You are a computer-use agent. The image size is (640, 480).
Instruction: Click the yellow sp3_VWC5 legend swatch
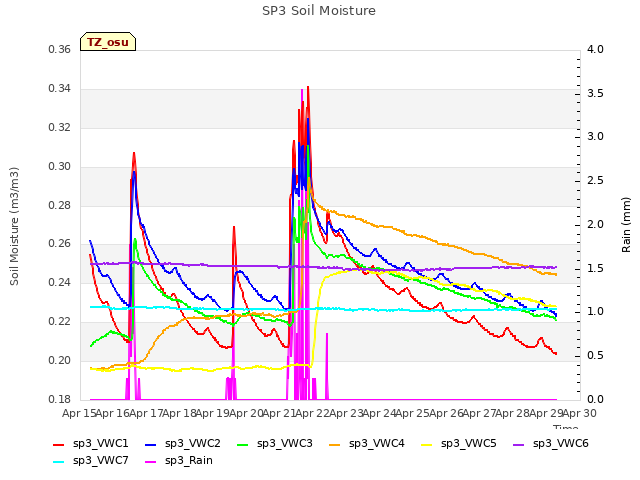click(427, 445)
